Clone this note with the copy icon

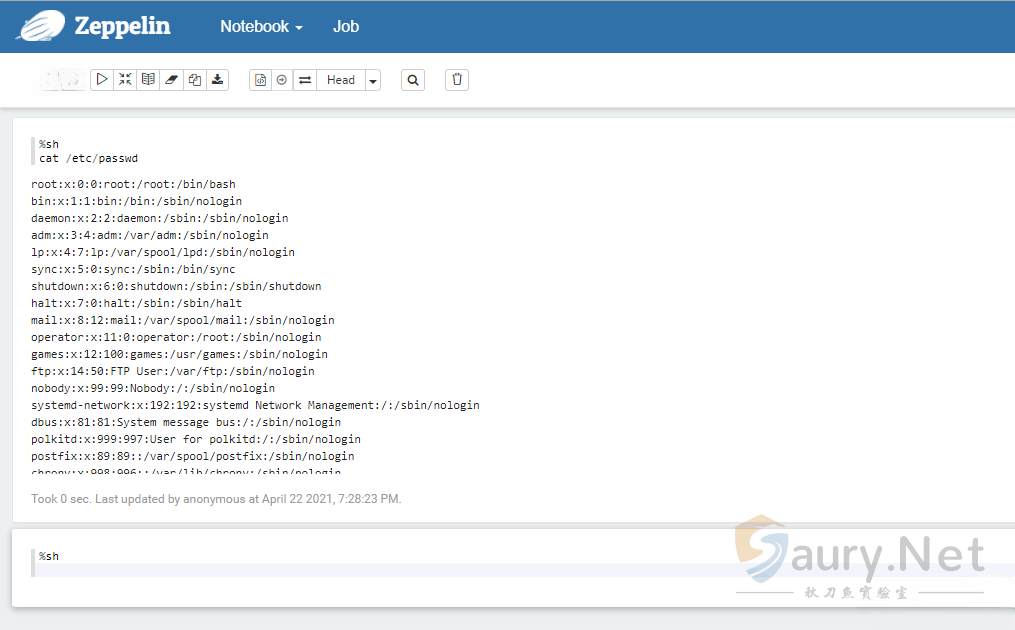(x=195, y=80)
